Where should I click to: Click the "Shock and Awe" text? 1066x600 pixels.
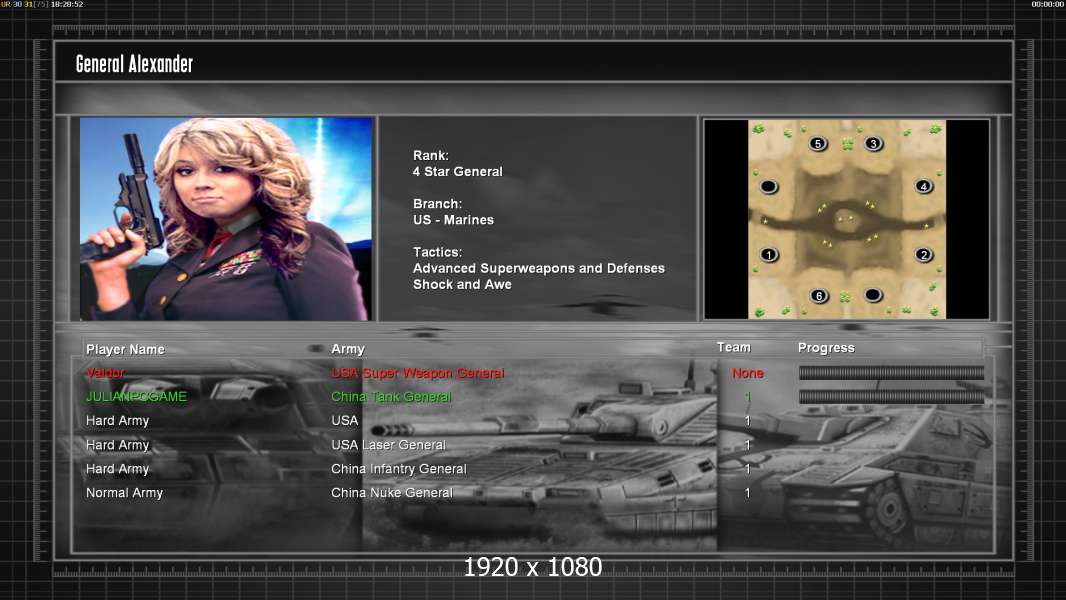(462, 285)
